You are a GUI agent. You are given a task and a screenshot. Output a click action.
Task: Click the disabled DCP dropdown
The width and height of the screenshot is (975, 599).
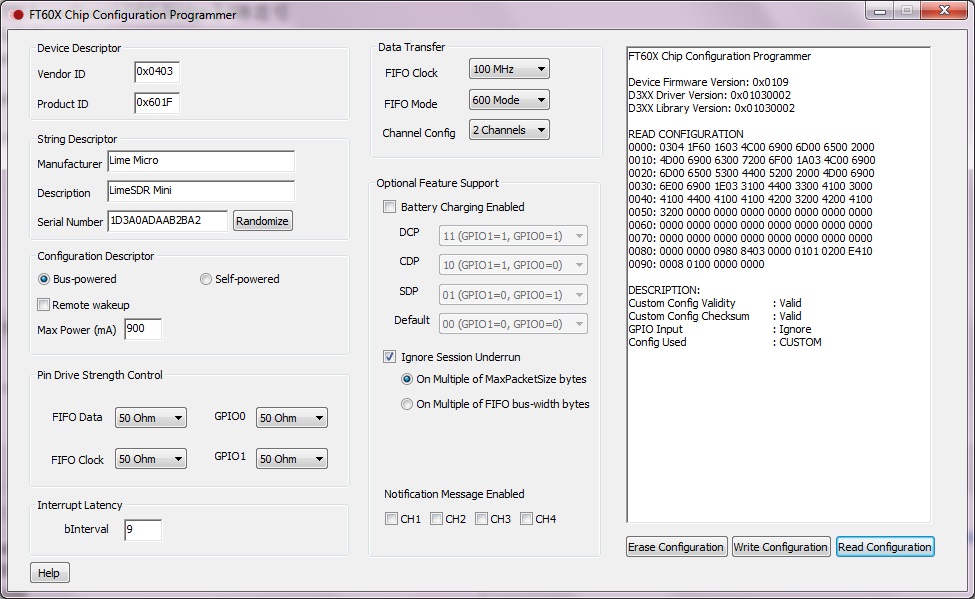pos(513,236)
